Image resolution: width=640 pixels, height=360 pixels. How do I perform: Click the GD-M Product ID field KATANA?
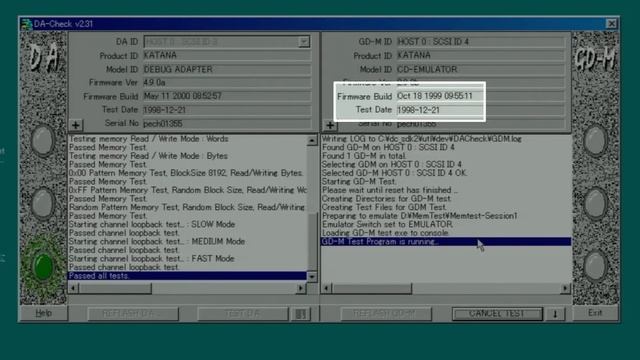point(481,56)
